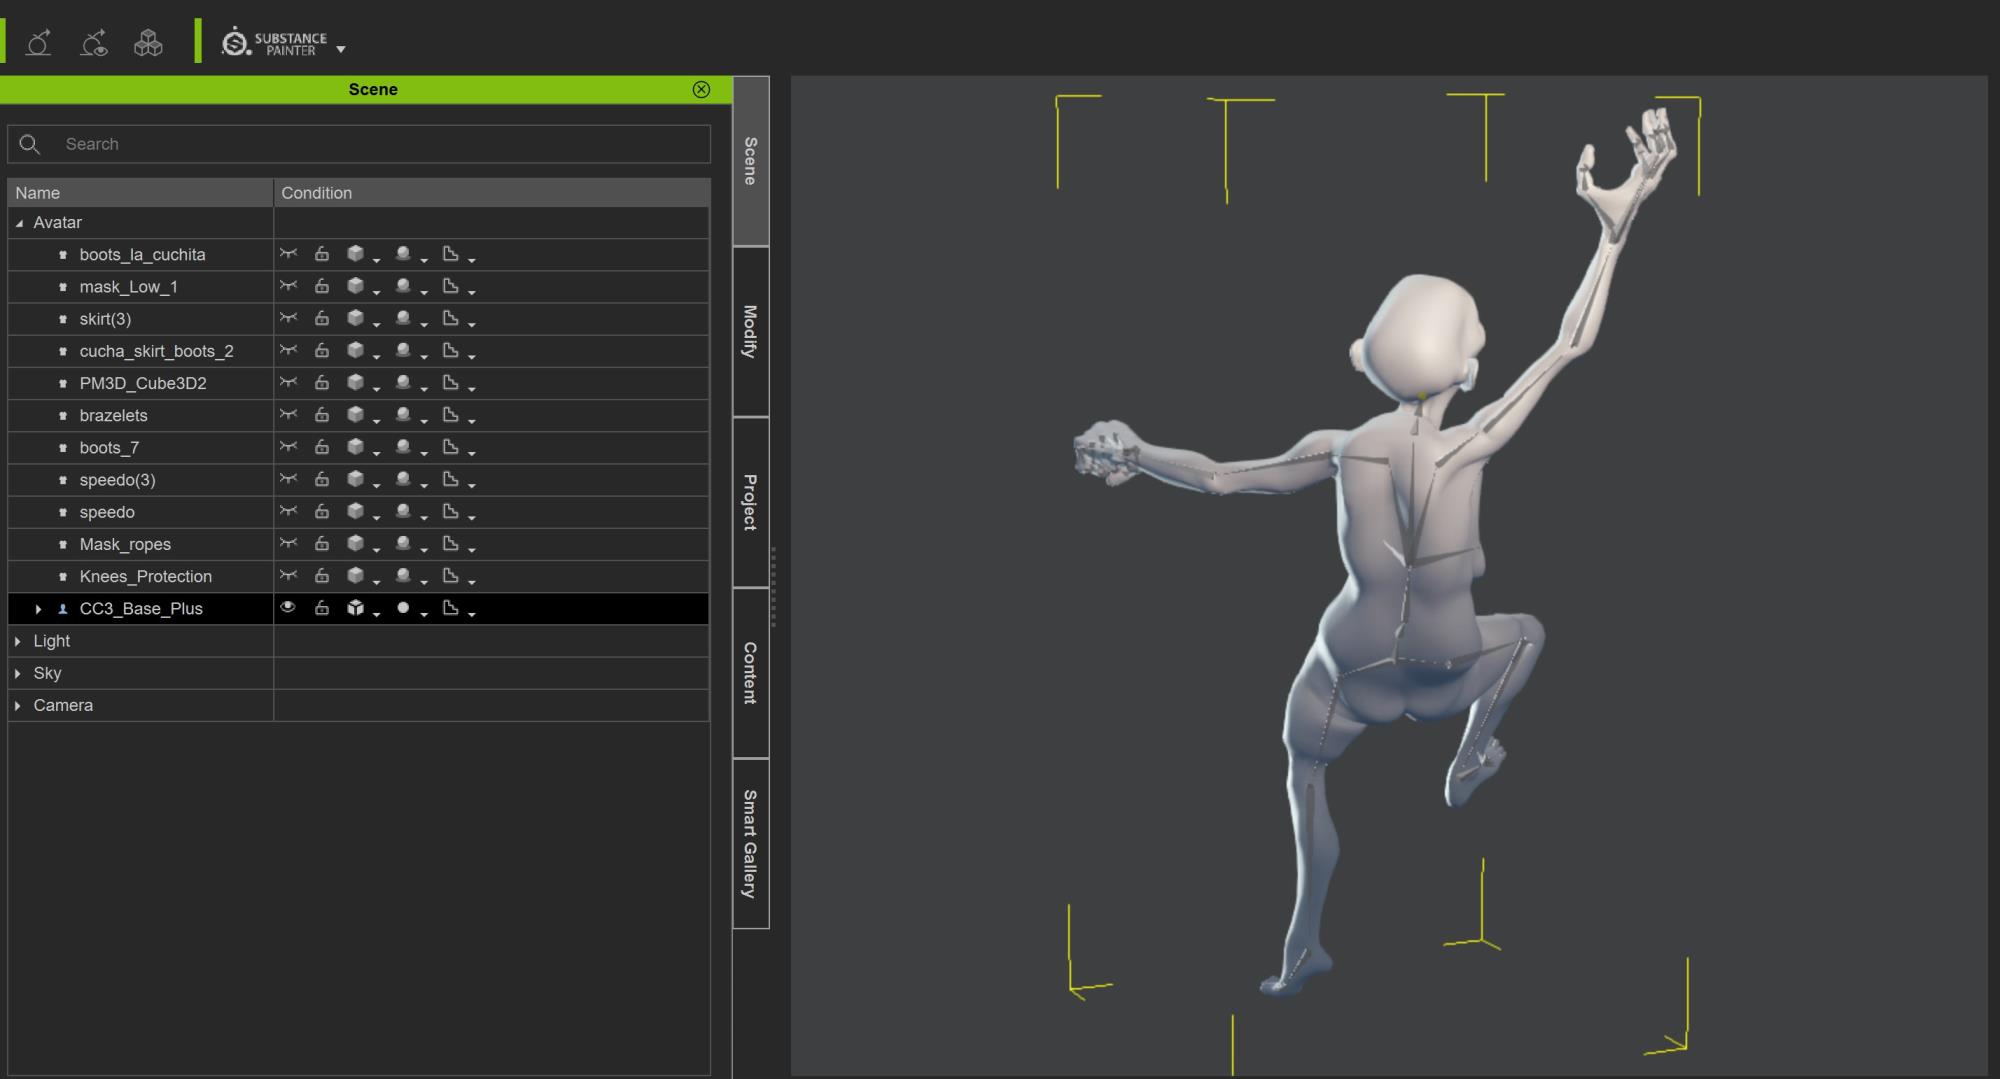Click the sphere icon in mask_Low_1 row

pos(403,285)
